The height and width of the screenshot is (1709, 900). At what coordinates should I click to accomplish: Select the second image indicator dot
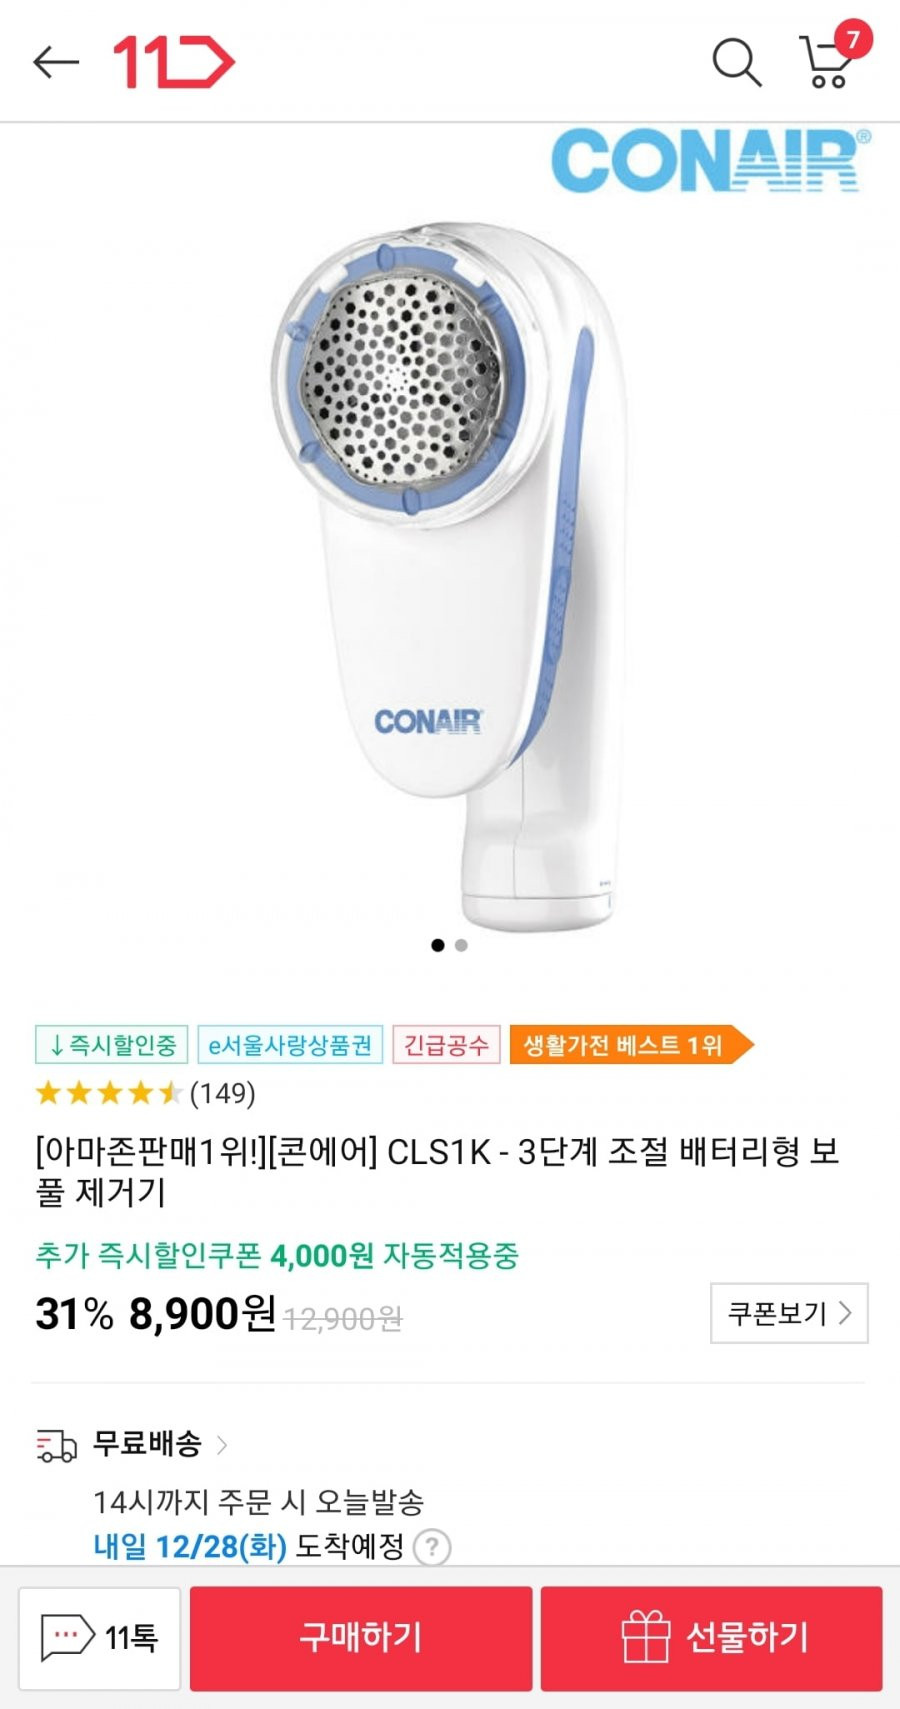[x=461, y=945]
